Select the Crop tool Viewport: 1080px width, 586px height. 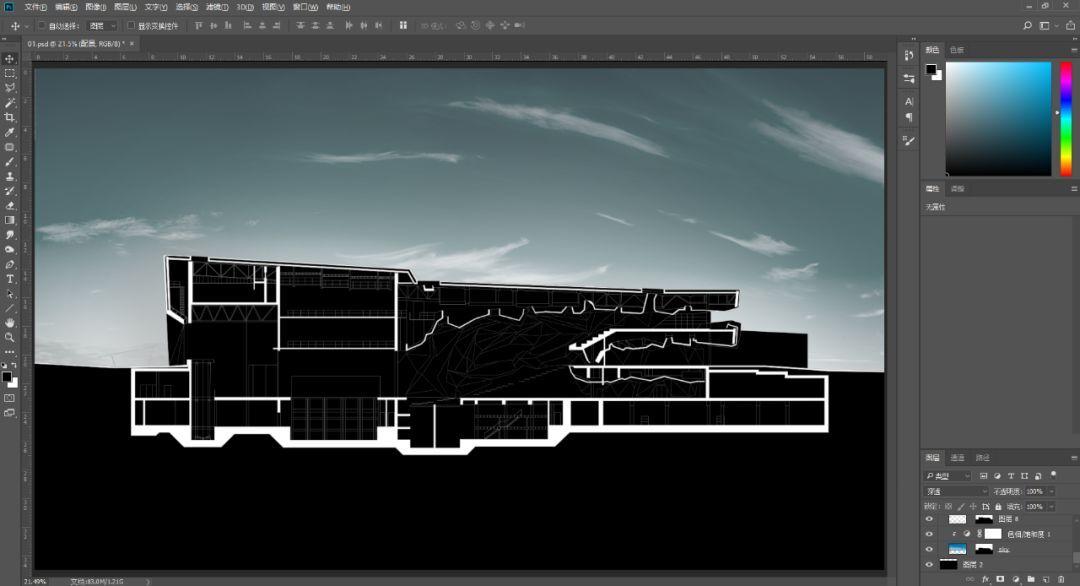click(x=10, y=117)
